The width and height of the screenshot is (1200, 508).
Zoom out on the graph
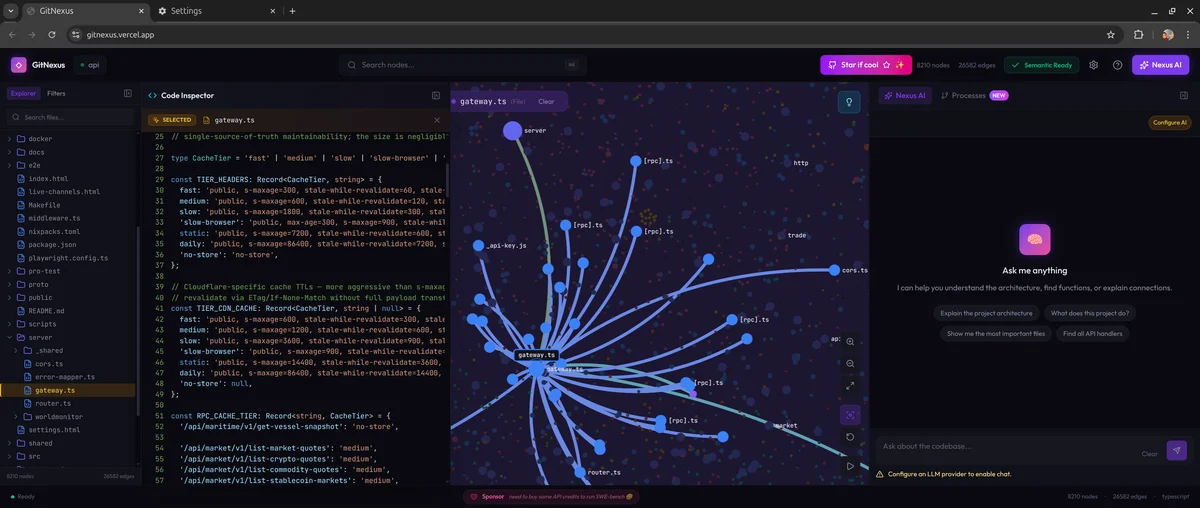(850, 364)
